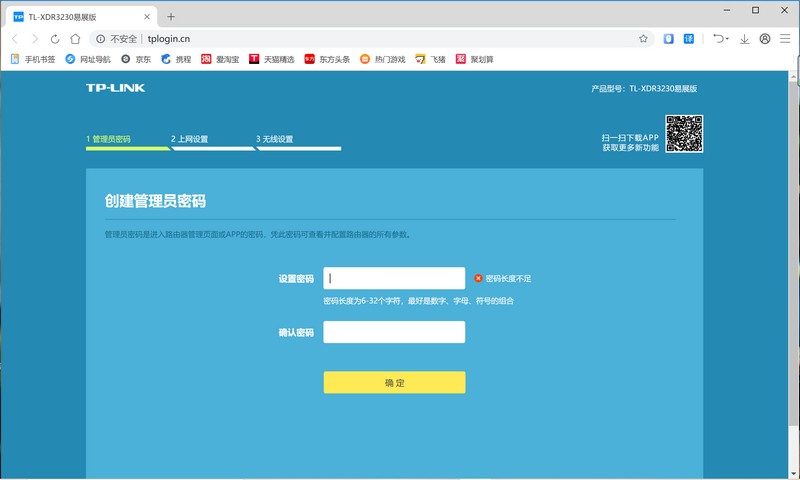Screen dimensions: 800x480
Task: Open 飞猪 bookmark
Action: tap(430, 59)
